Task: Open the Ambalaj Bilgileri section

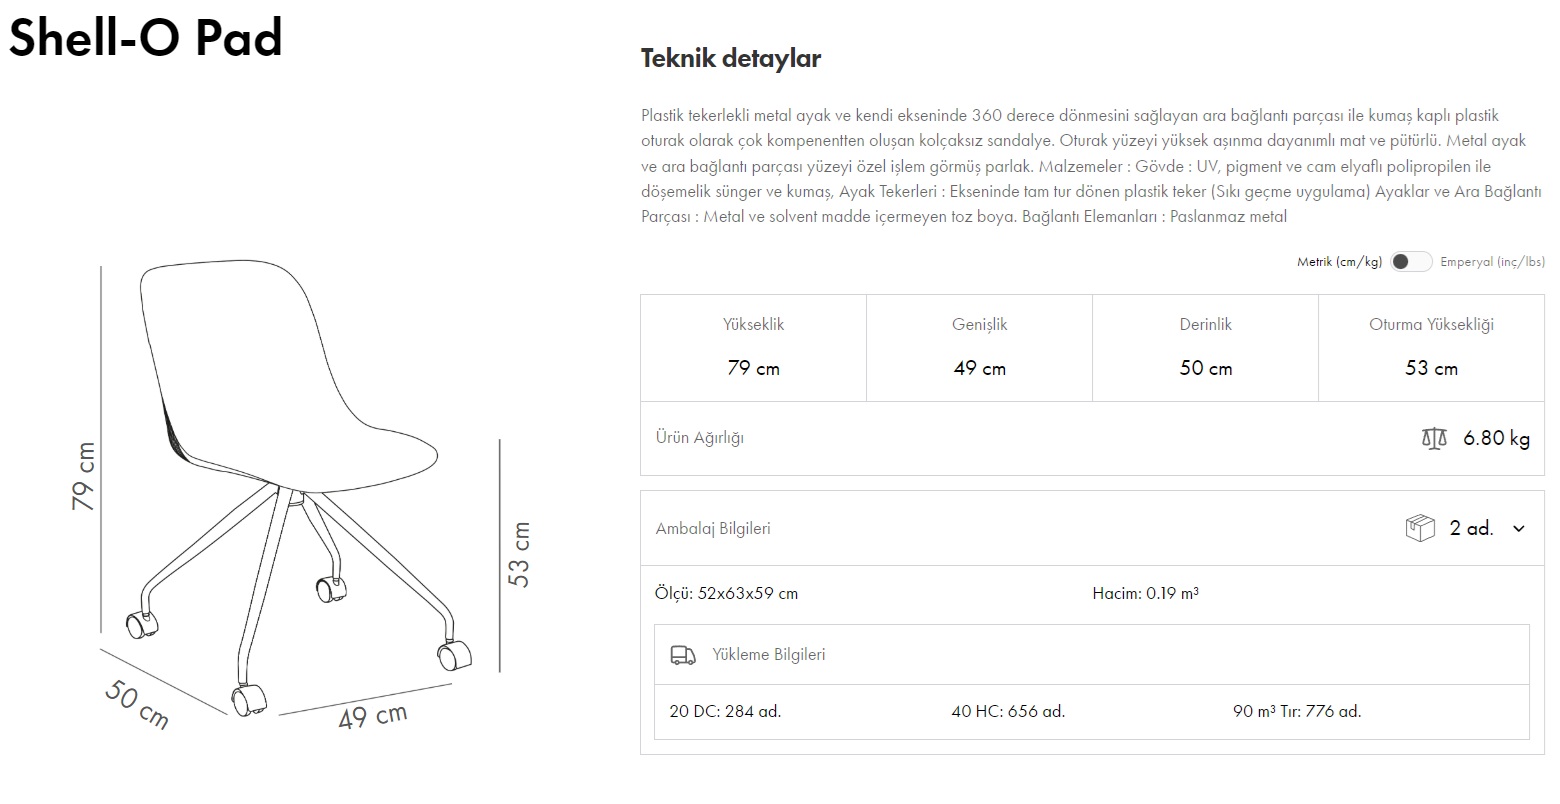Action: coord(713,528)
